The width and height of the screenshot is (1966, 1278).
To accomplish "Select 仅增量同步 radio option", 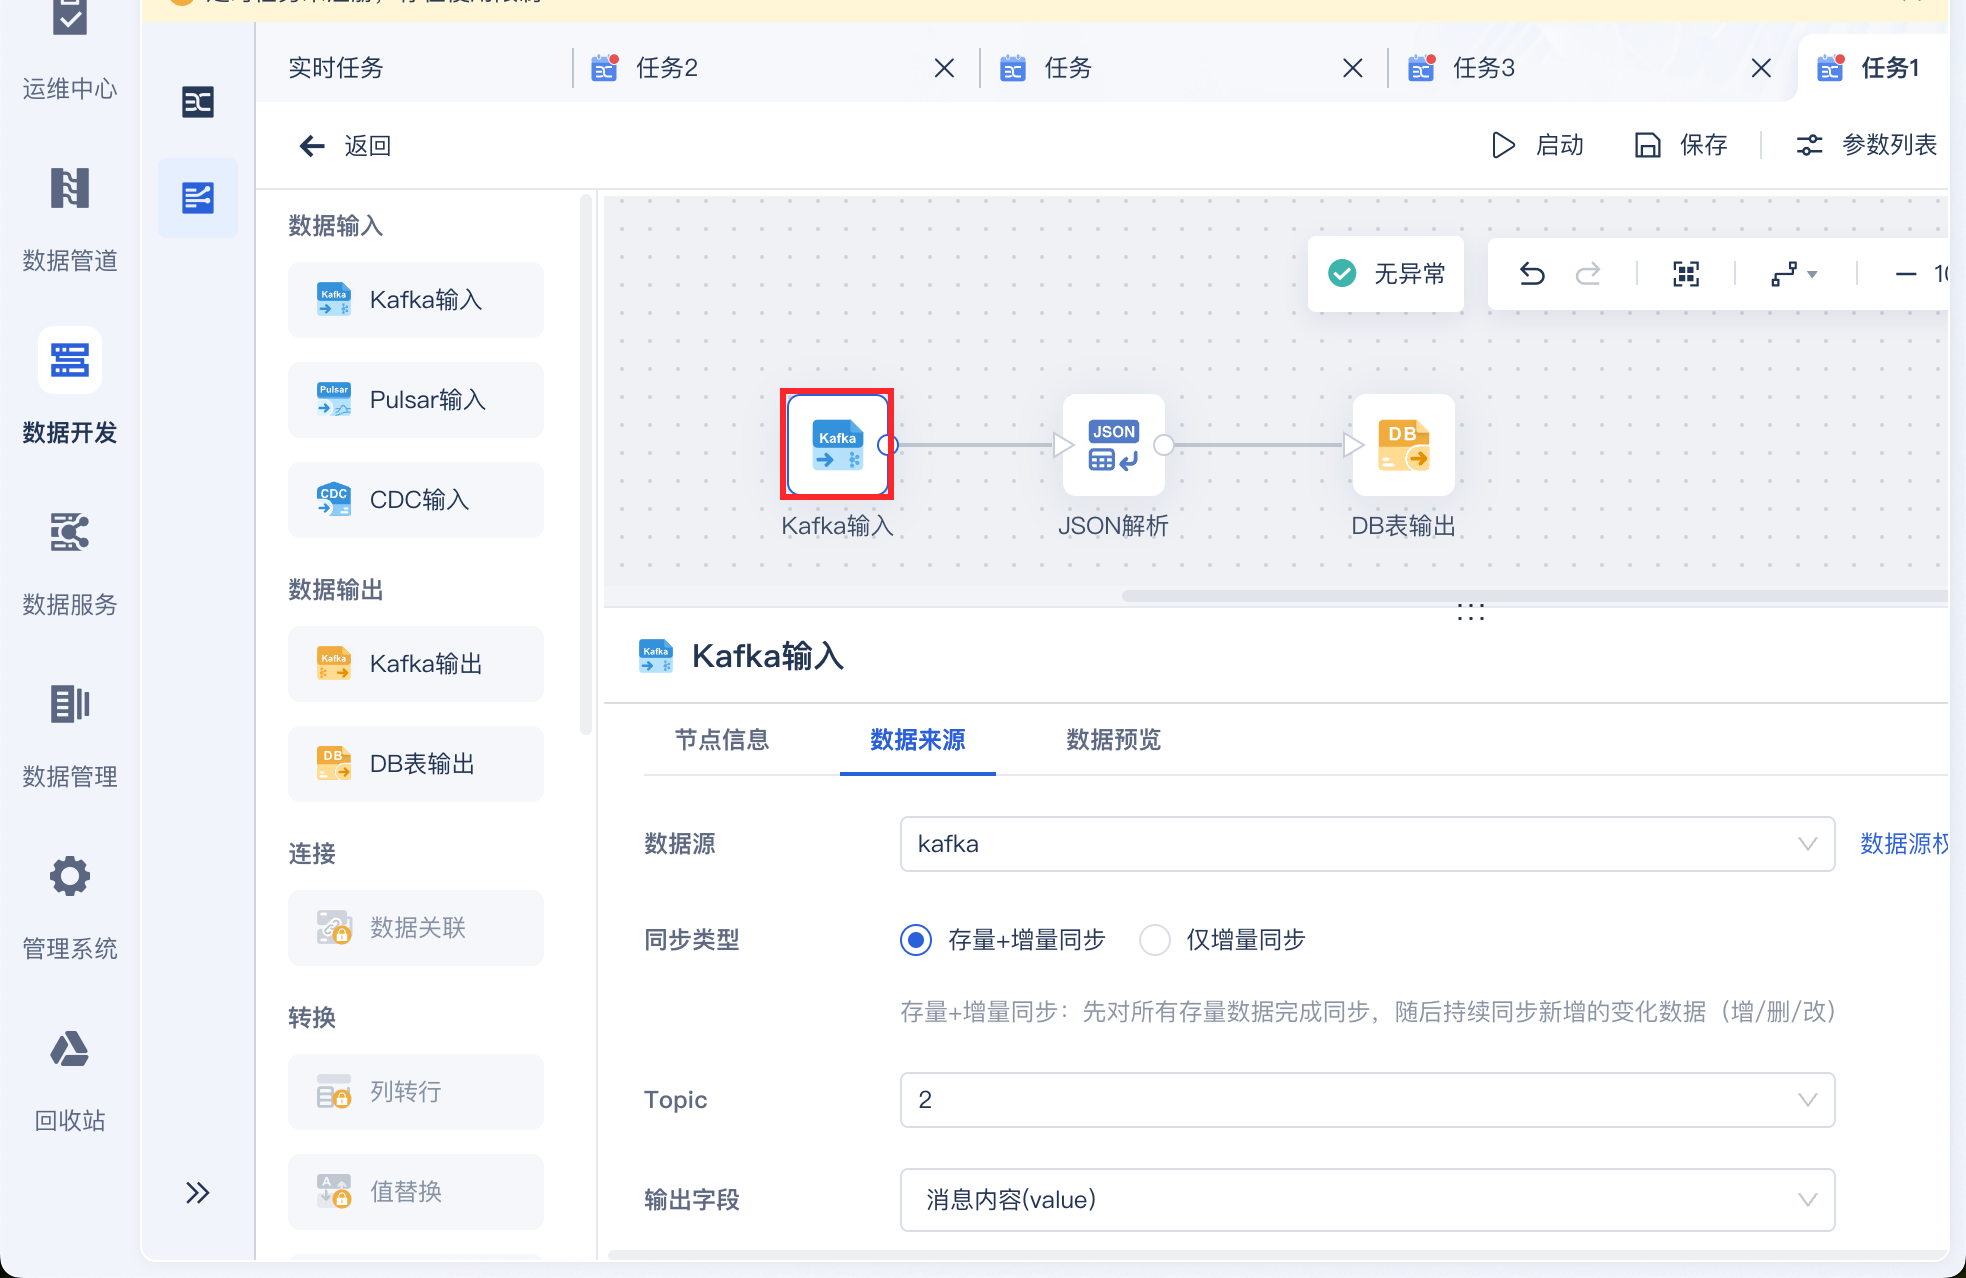I will pos(1155,940).
